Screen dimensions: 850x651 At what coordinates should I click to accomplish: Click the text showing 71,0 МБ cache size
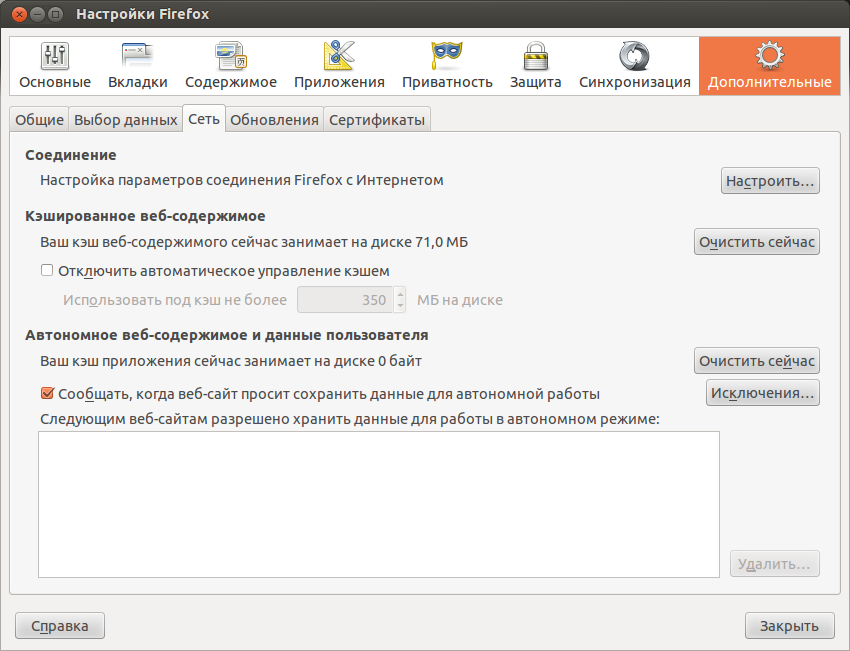[254, 242]
